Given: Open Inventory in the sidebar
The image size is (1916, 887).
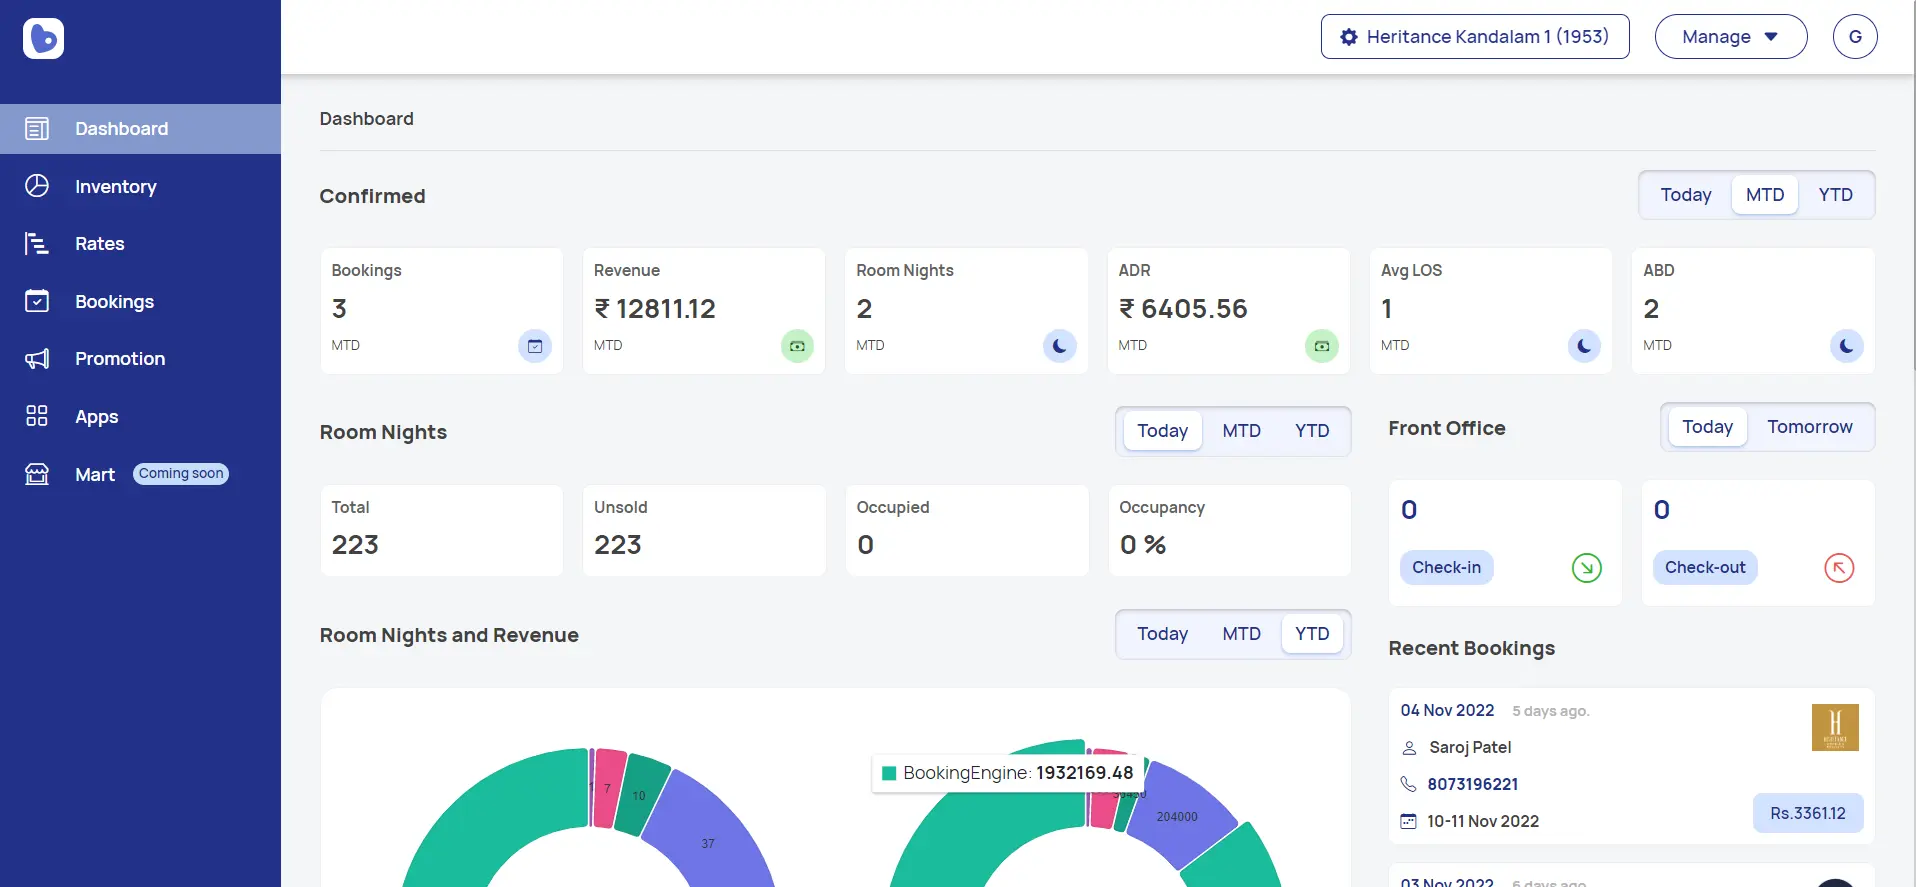Looking at the screenshot, I should 140,186.
